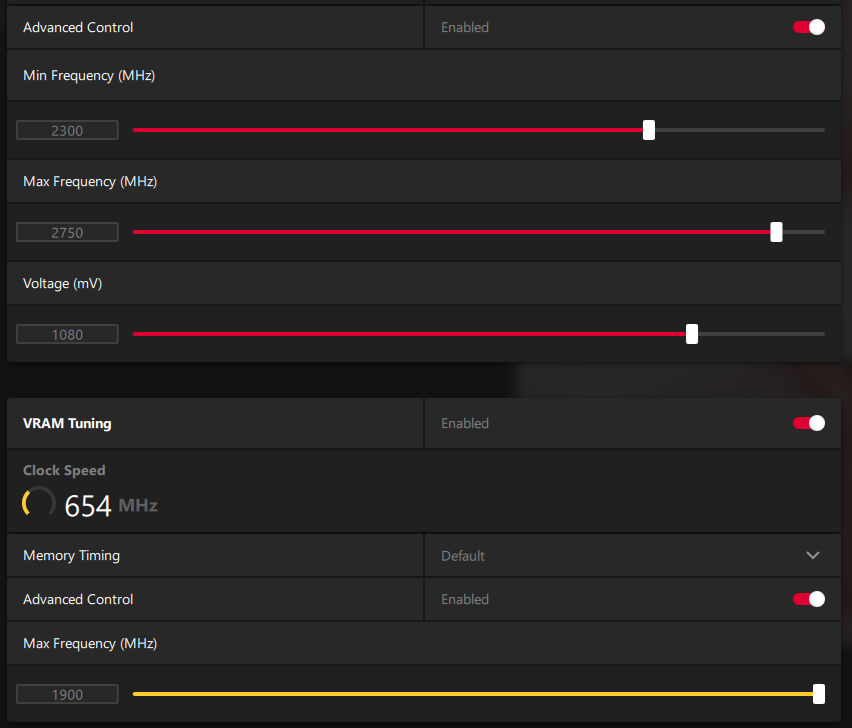The width and height of the screenshot is (852, 728).
Task: Click the VRAM Max Frequency yellow slider handle
Action: 819,694
